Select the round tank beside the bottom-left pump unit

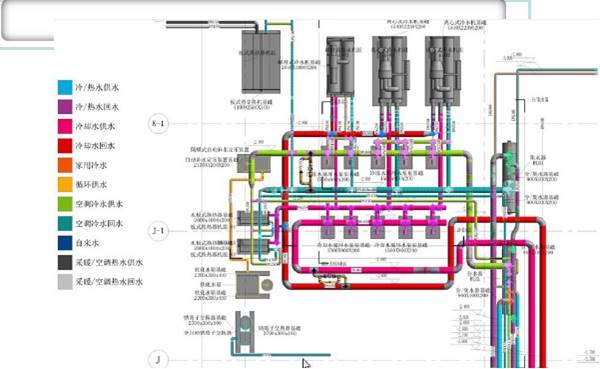(x=266, y=285)
